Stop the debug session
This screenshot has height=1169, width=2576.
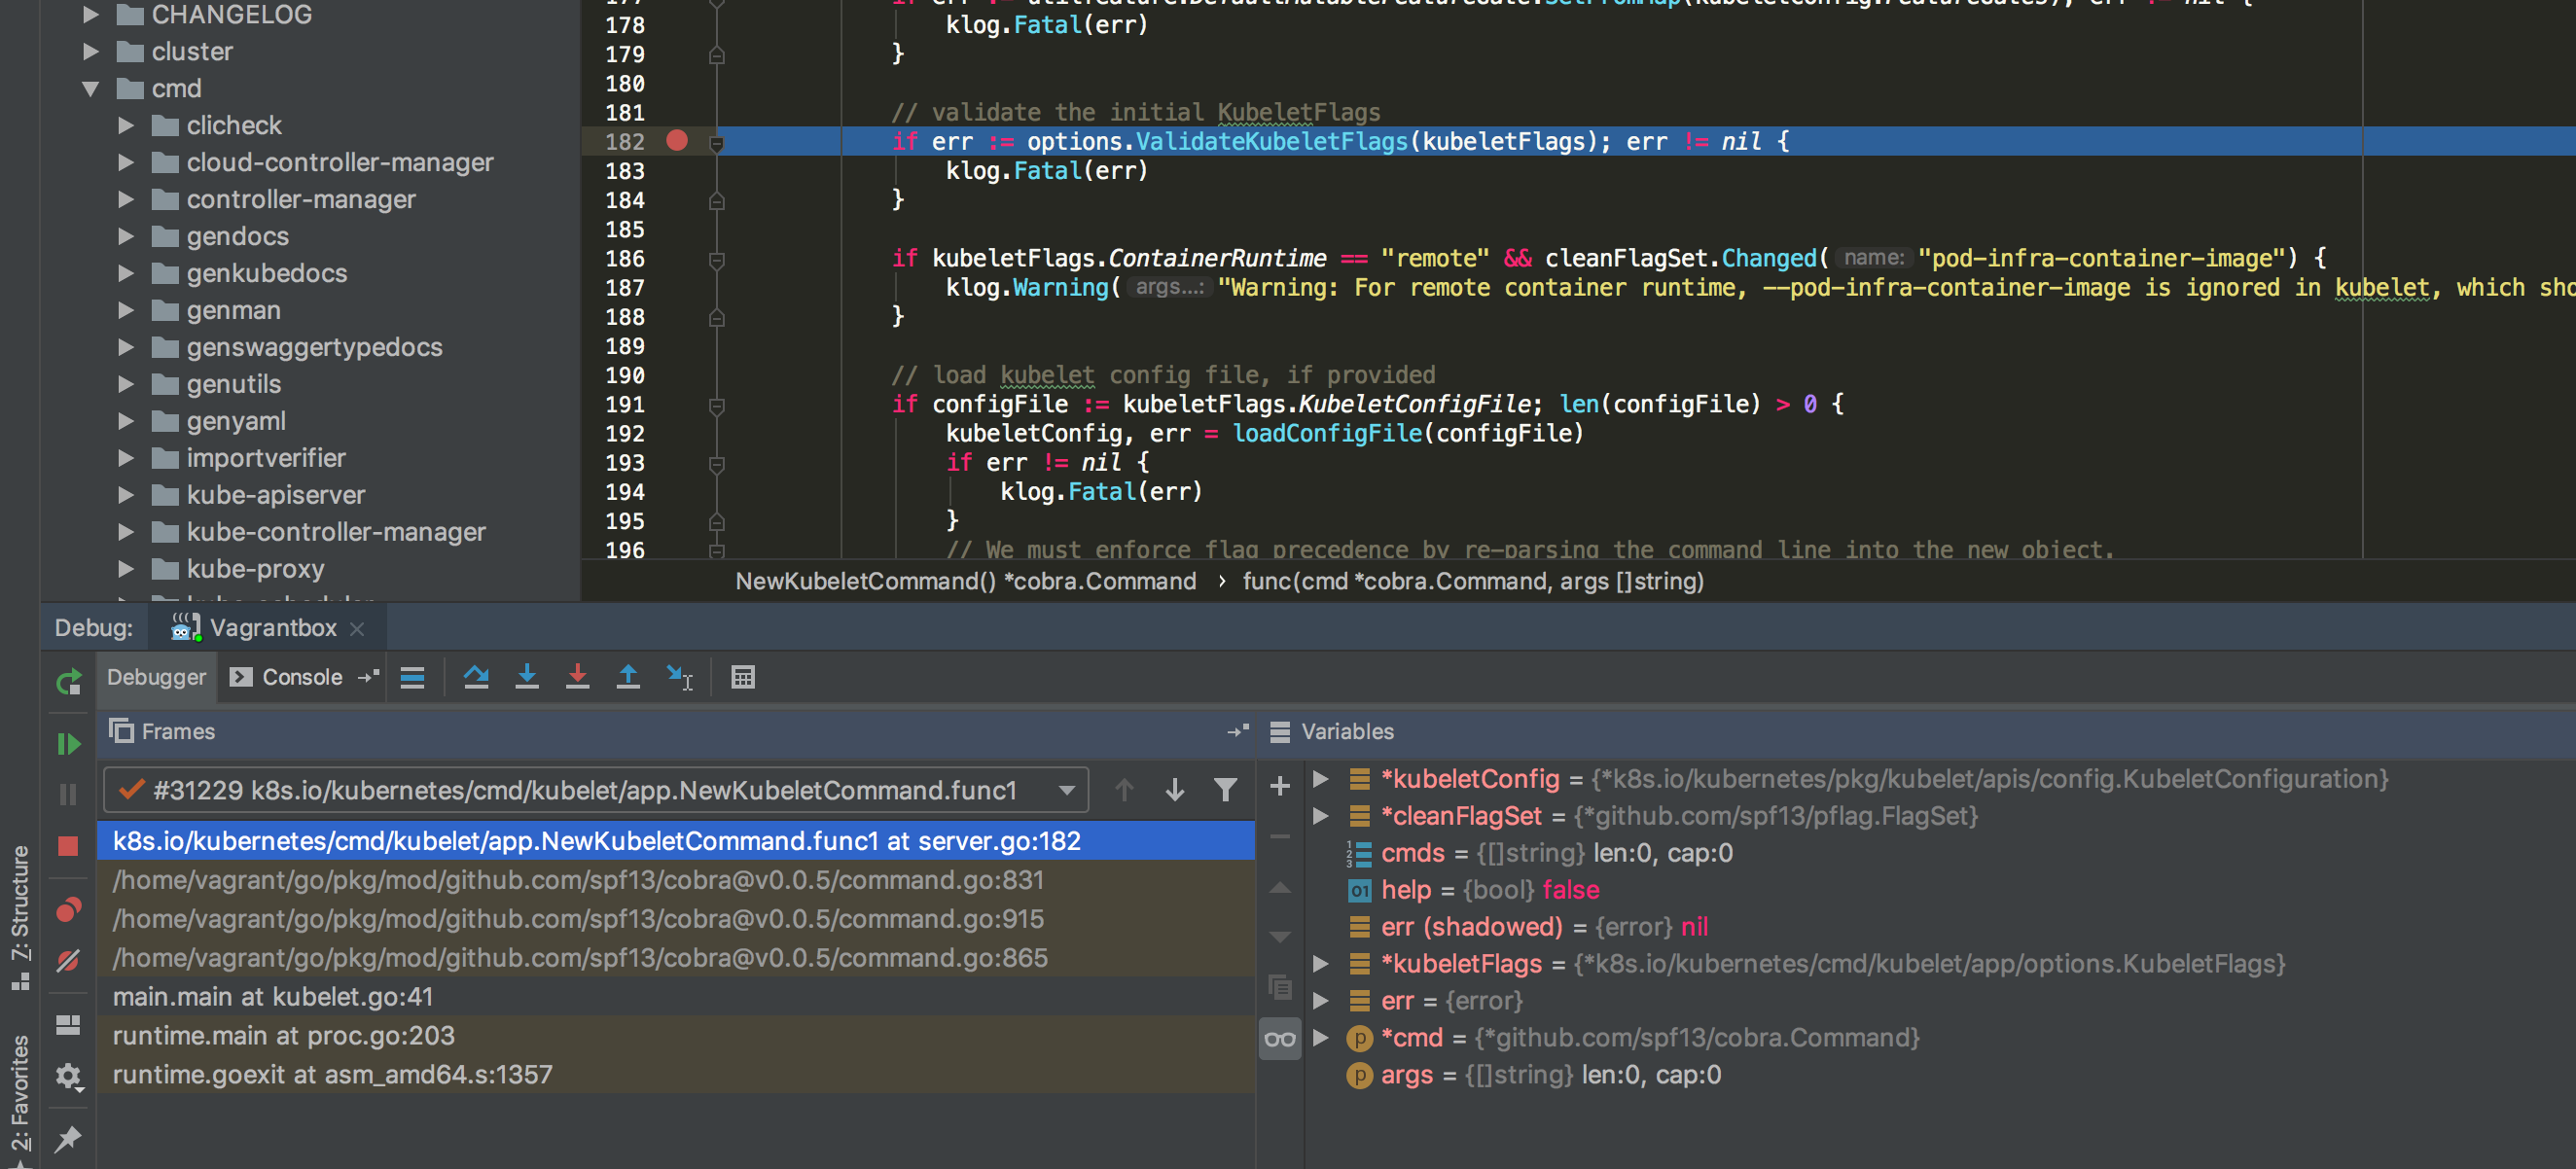tap(68, 847)
